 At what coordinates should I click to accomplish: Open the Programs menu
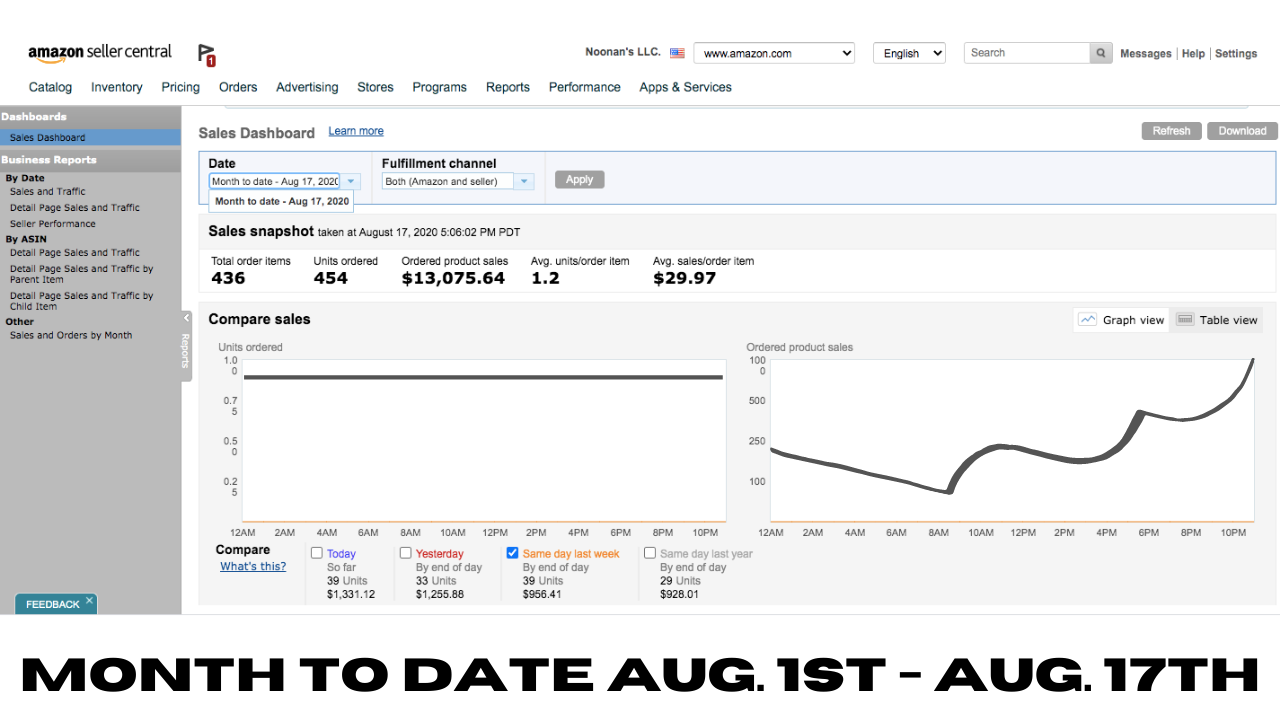tap(440, 87)
